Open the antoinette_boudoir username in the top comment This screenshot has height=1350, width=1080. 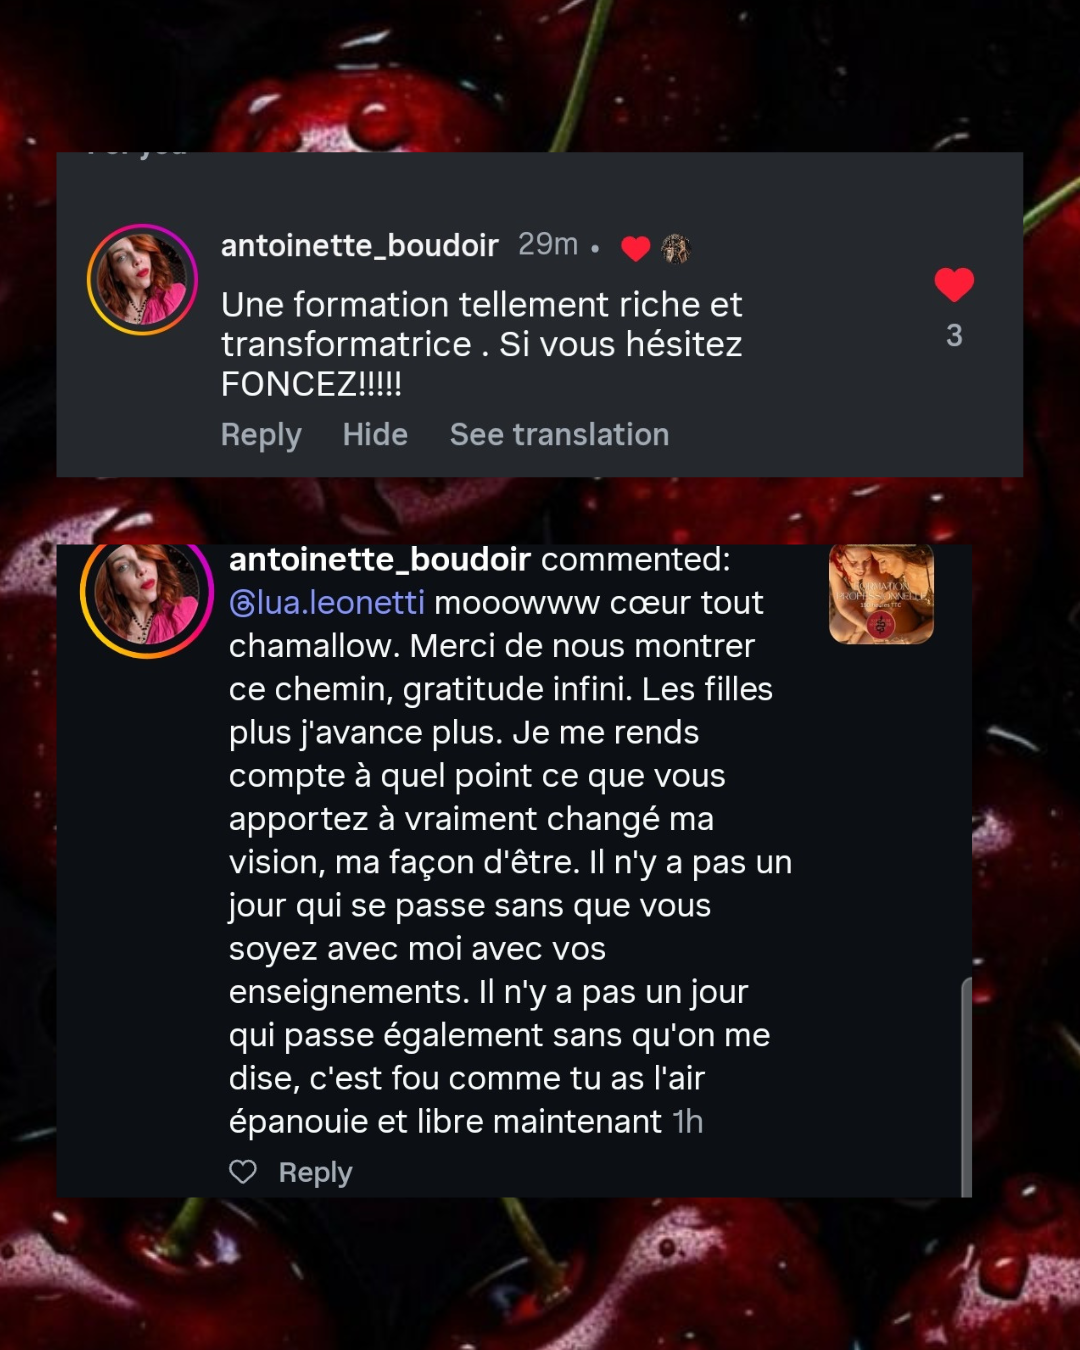pyautogui.click(x=360, y=245)
